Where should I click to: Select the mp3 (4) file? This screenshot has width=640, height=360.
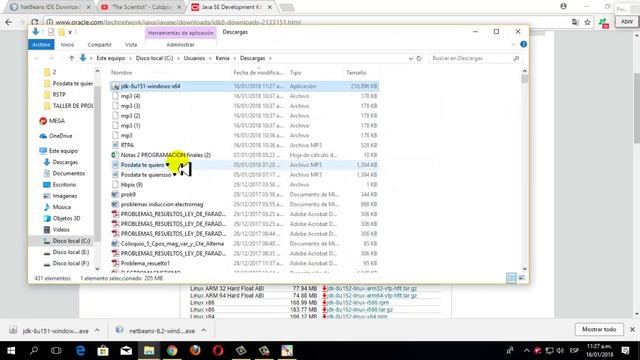244,96
